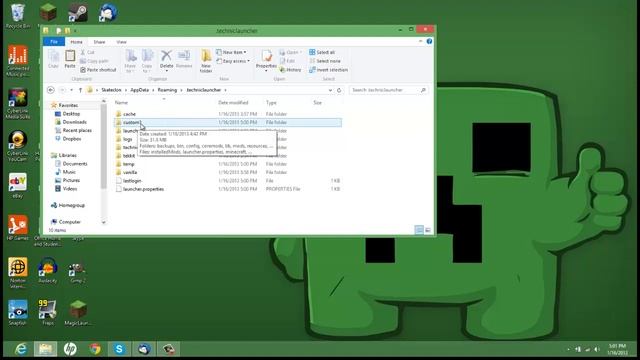Screen dimensions: 640x360
Task: Switch to large icons view
Action: [x=428, y=230]
